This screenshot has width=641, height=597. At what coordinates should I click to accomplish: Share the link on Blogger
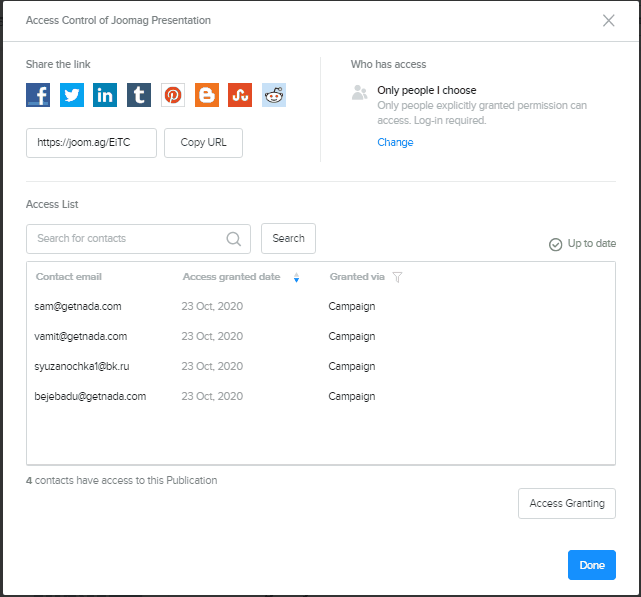coord(207,95)
